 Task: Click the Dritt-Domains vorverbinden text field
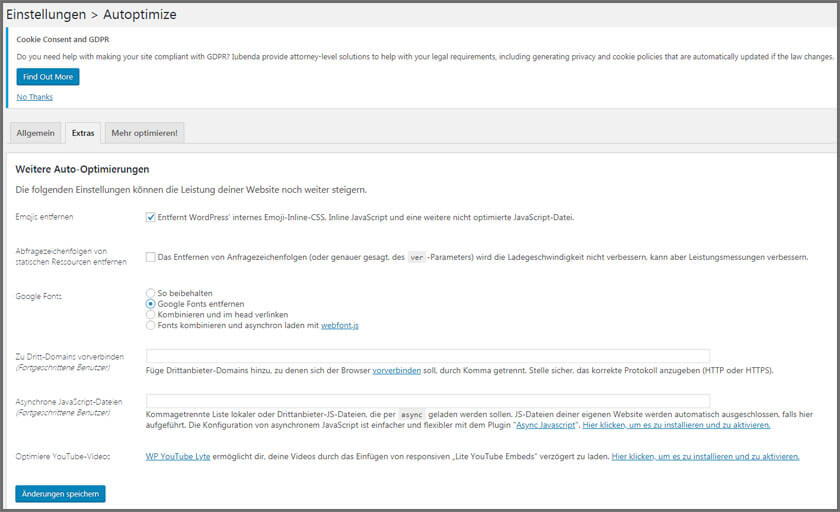tap(428, 356)
